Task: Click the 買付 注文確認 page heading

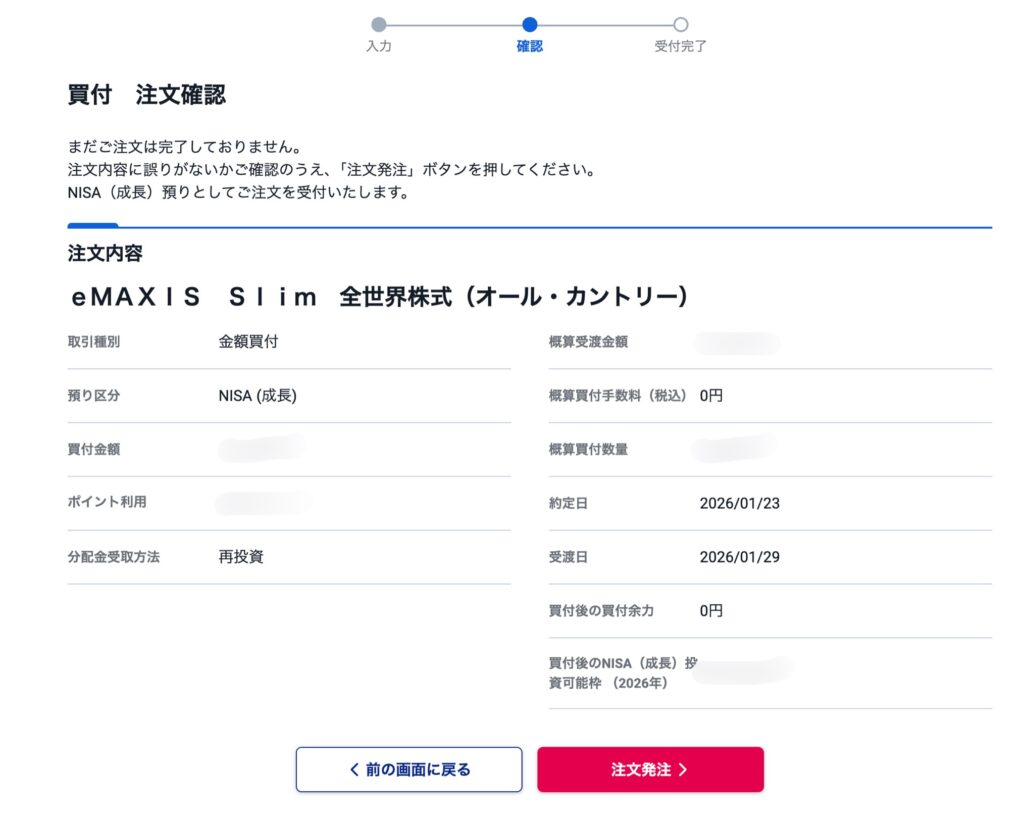Action: [x=146, y=95]
